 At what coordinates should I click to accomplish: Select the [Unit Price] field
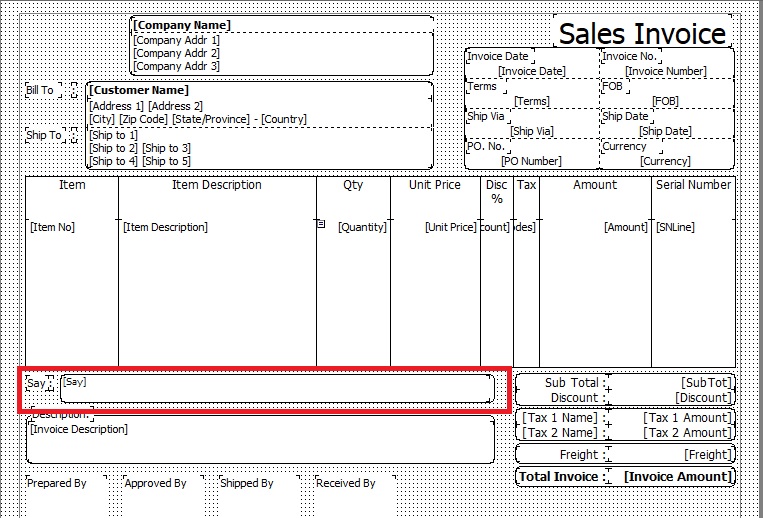point(450,227)
